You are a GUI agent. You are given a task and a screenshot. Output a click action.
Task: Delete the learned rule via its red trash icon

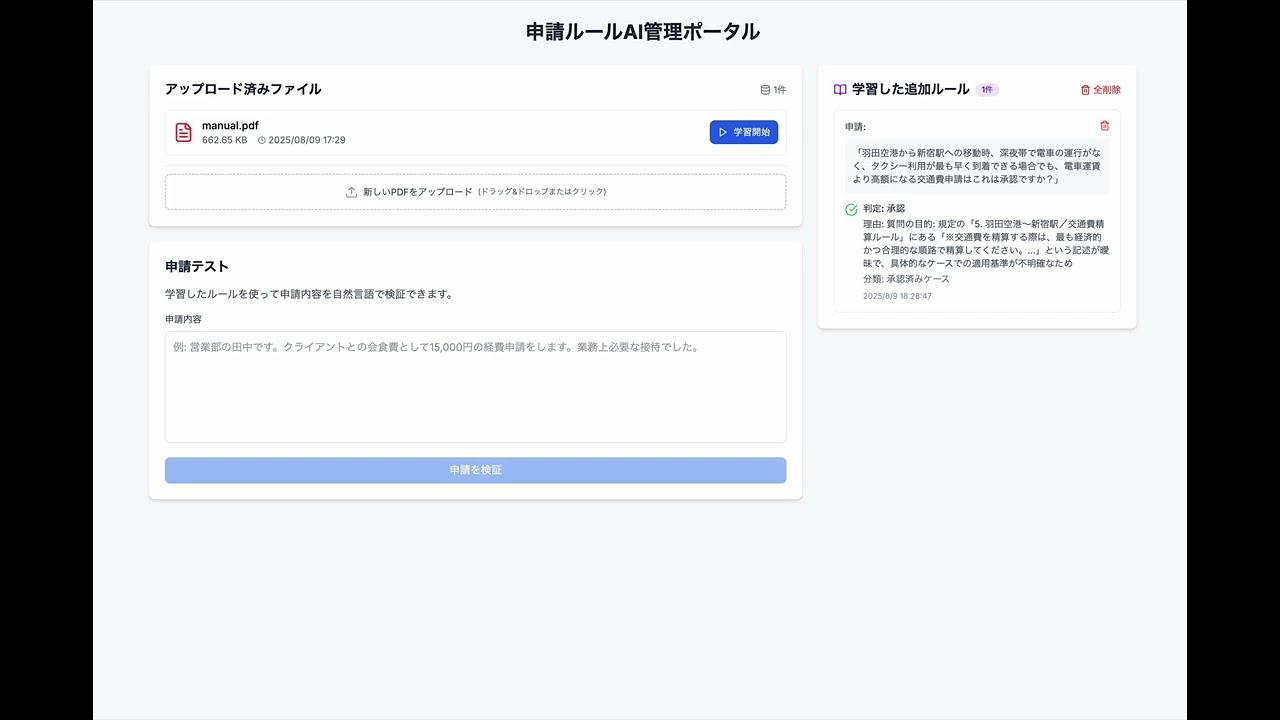1104,126
